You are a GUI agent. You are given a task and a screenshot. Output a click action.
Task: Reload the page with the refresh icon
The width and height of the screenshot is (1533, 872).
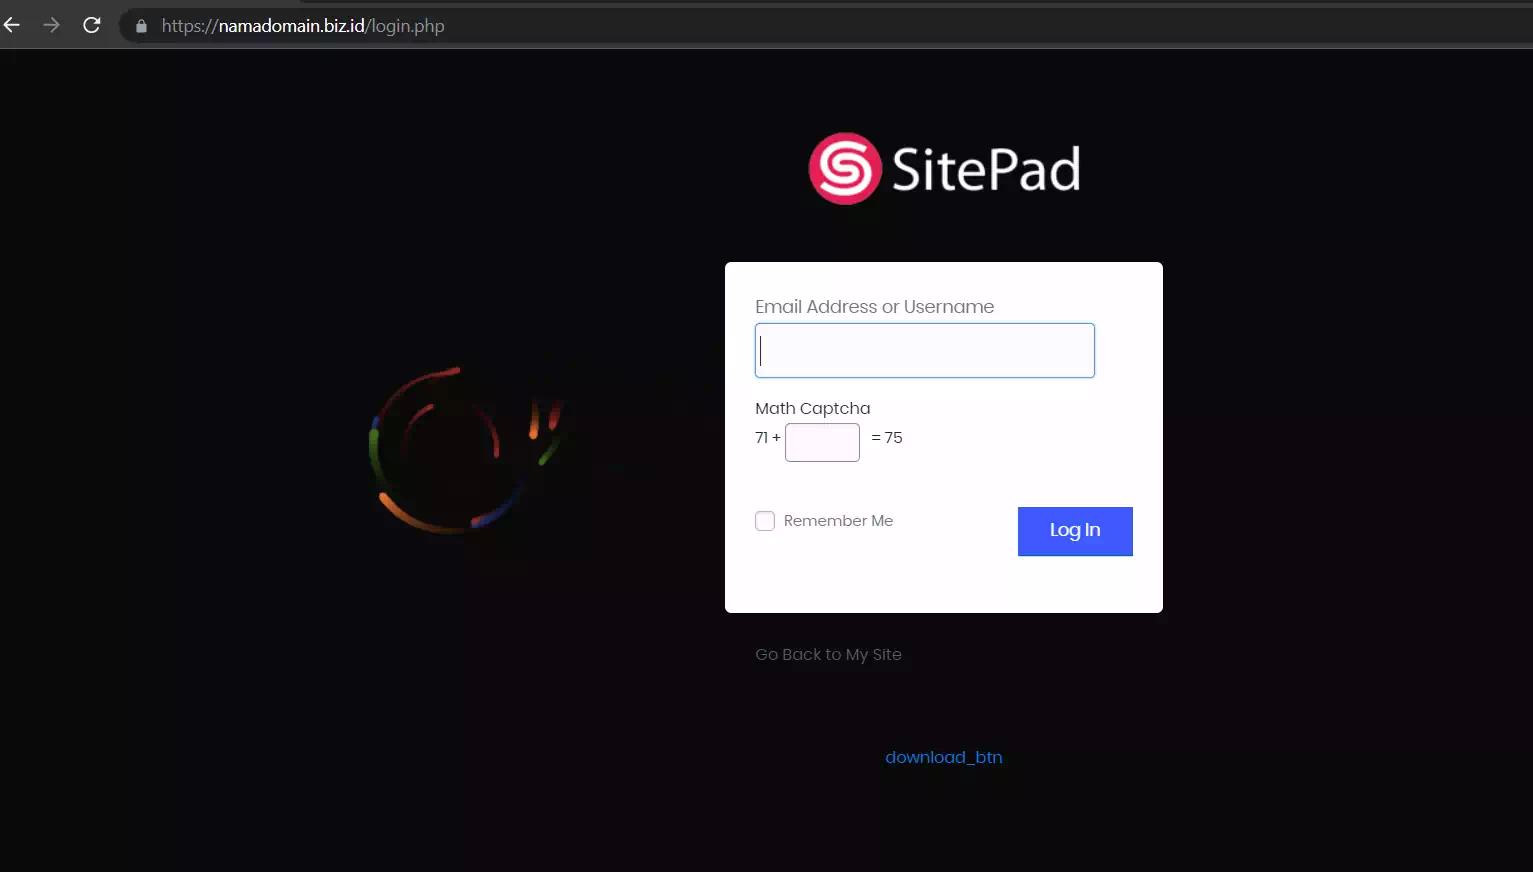[92, 25]
